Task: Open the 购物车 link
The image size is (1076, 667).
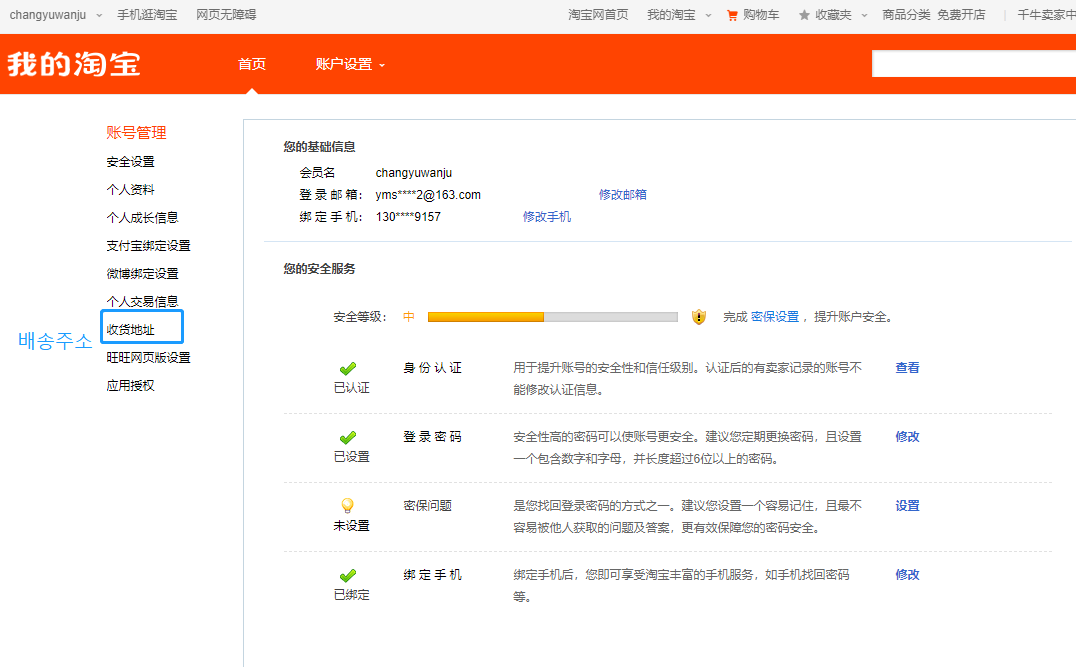Action: point(761,15)
